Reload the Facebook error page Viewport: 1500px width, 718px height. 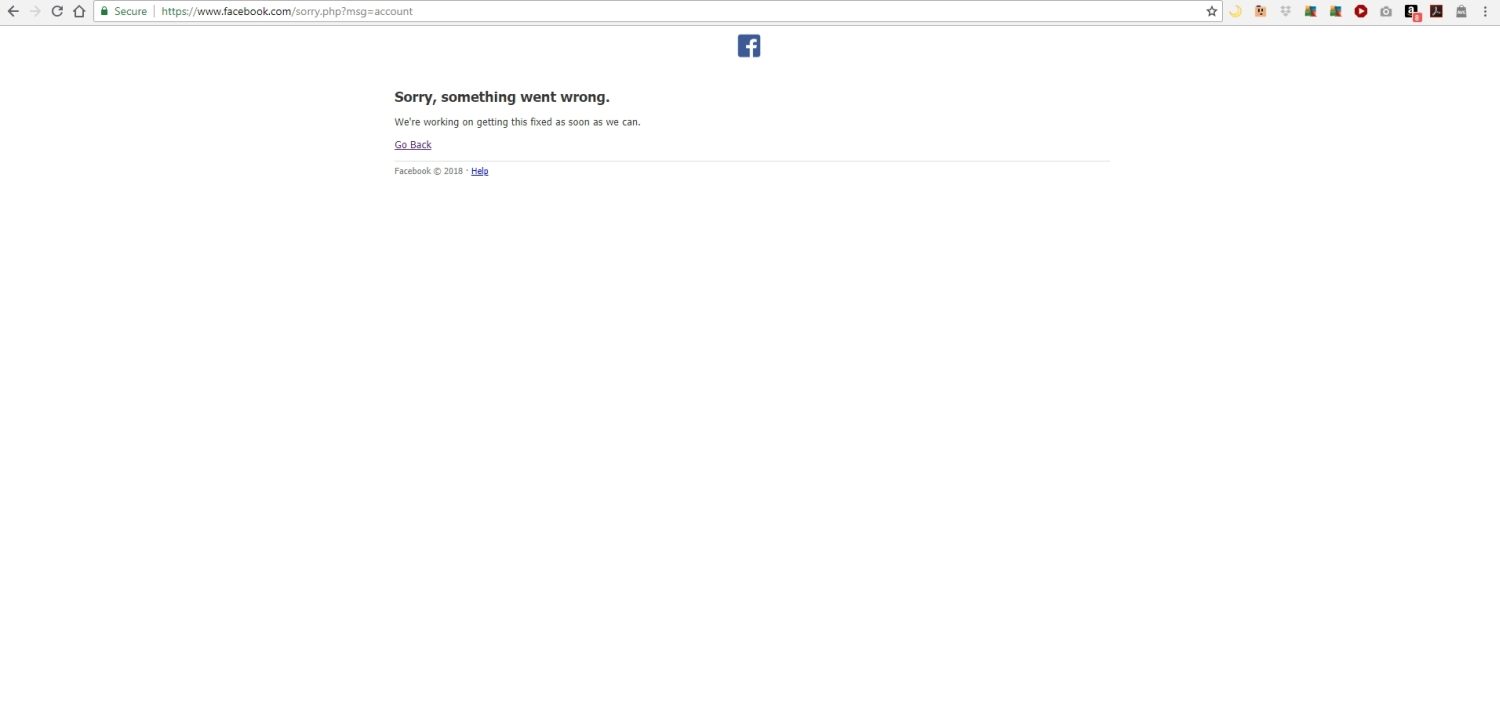coord(57,11)
